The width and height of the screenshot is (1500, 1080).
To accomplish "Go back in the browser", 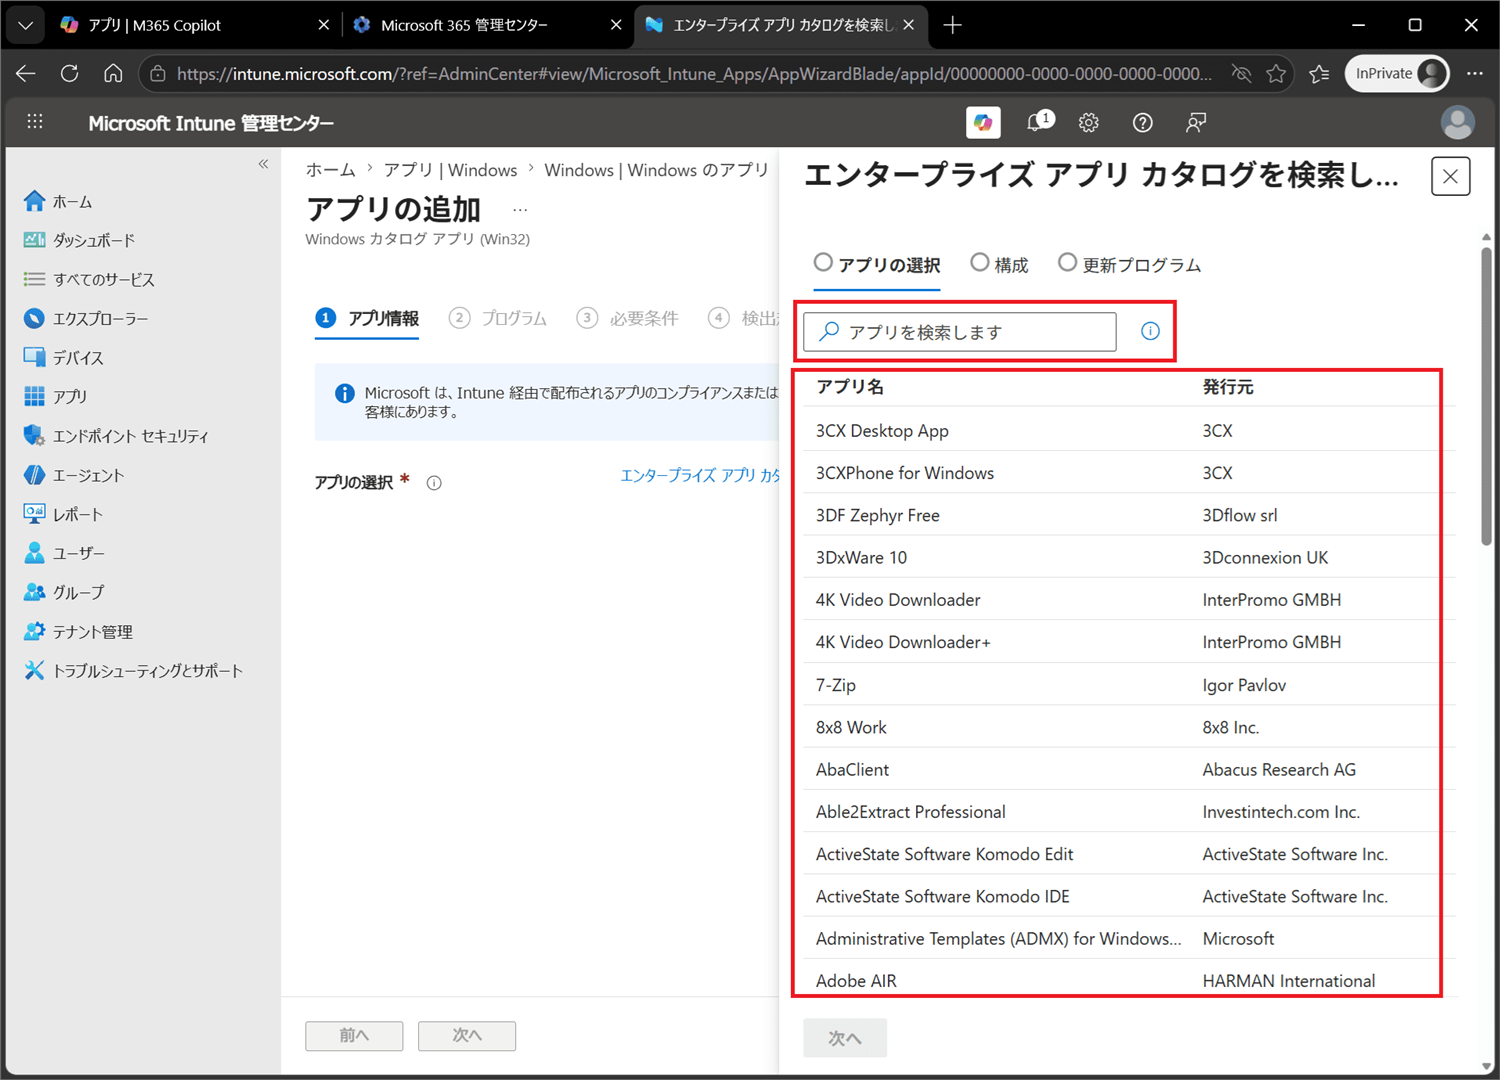I will pyautogui.click(x=26, y=73).
